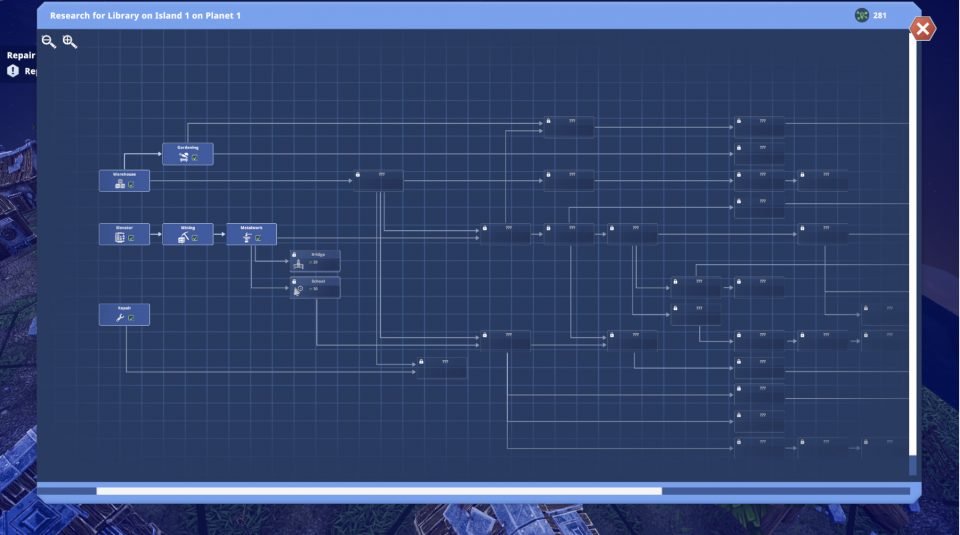
Task: Select the locked School research node
Action: tap(315, 288)
